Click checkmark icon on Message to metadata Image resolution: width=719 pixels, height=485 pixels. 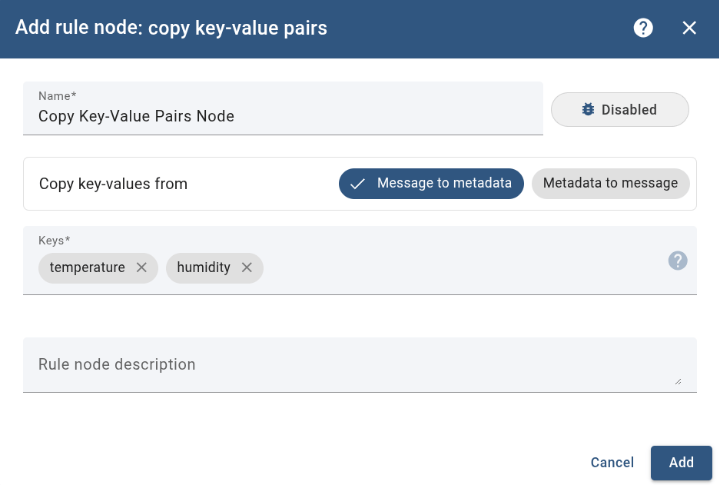(x=358, y=184)
